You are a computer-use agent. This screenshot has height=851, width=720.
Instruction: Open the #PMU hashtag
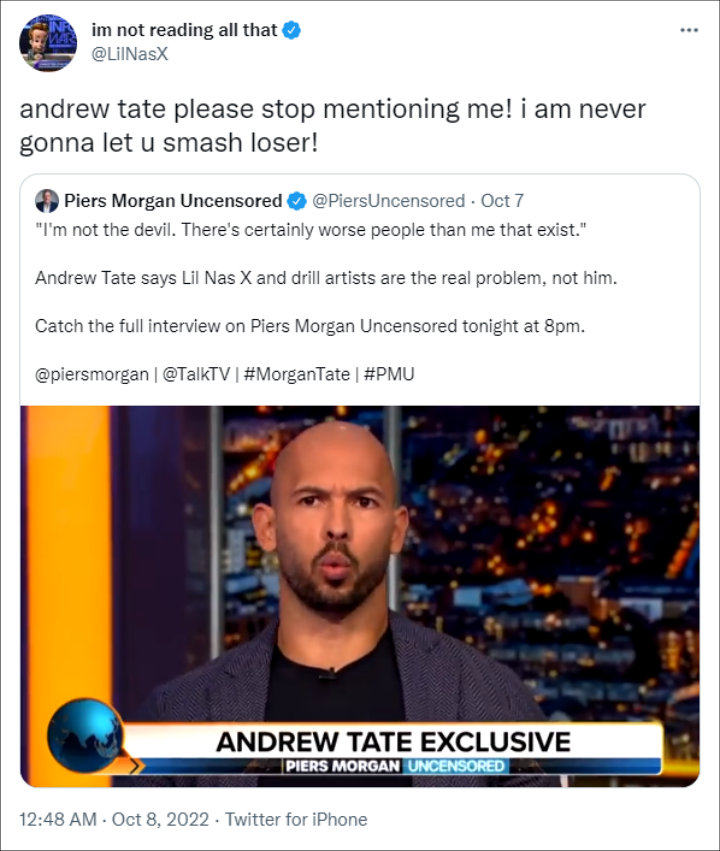389,374
